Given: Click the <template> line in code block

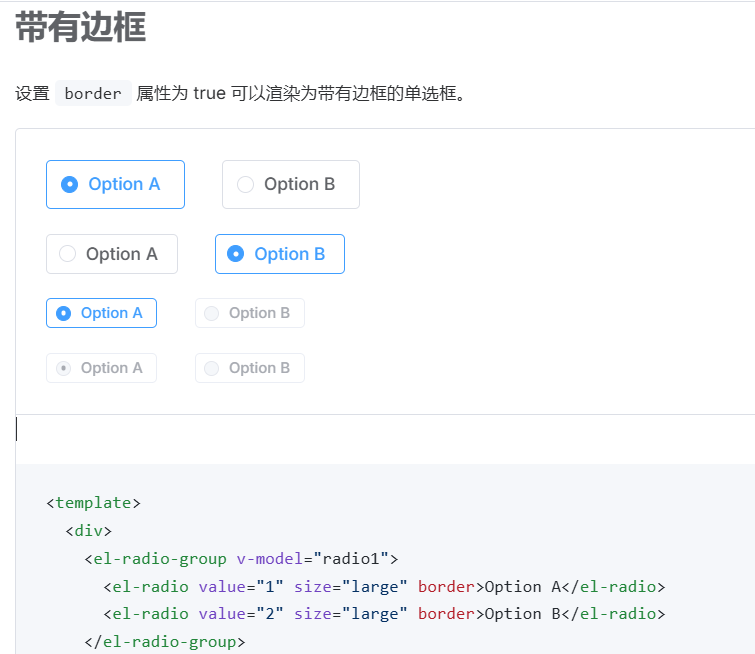Looking at the screenshot, I should coord(93,503).
